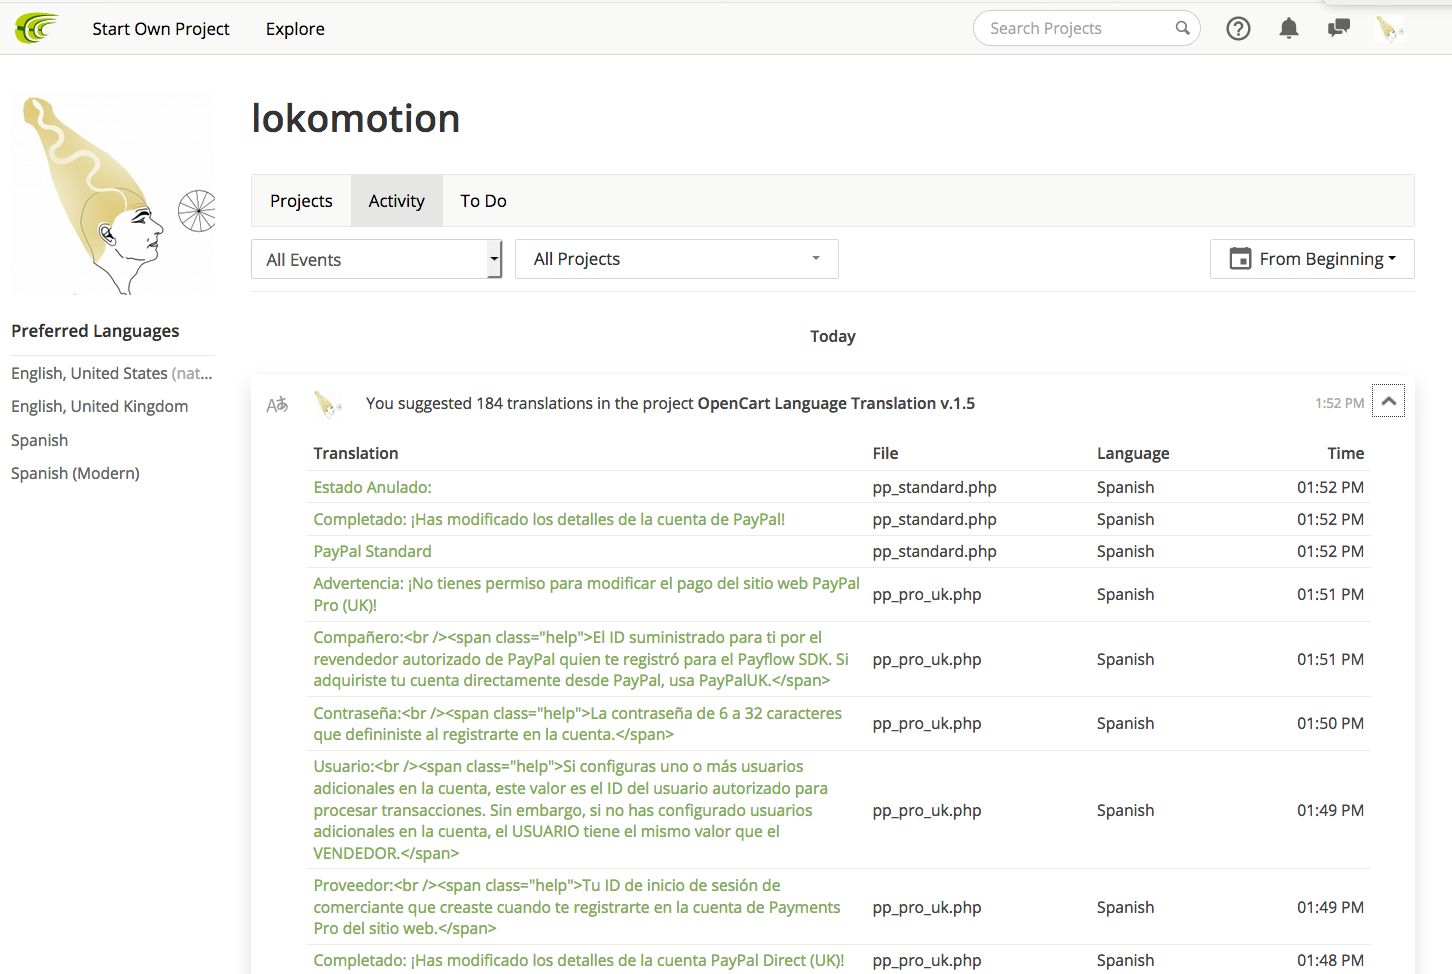Image resolution: width=1452 pixels, height=974 pixels.
Task: Open the 'Estado Anulado:' translation
Action: (x=373, y=487)
